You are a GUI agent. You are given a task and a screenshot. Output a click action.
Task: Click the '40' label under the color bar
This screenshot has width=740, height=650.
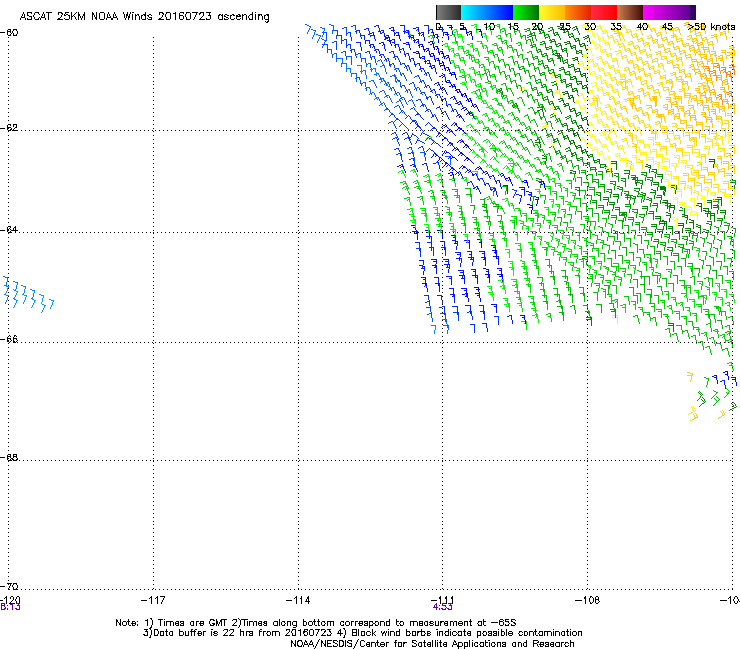(x=642, y=27)
